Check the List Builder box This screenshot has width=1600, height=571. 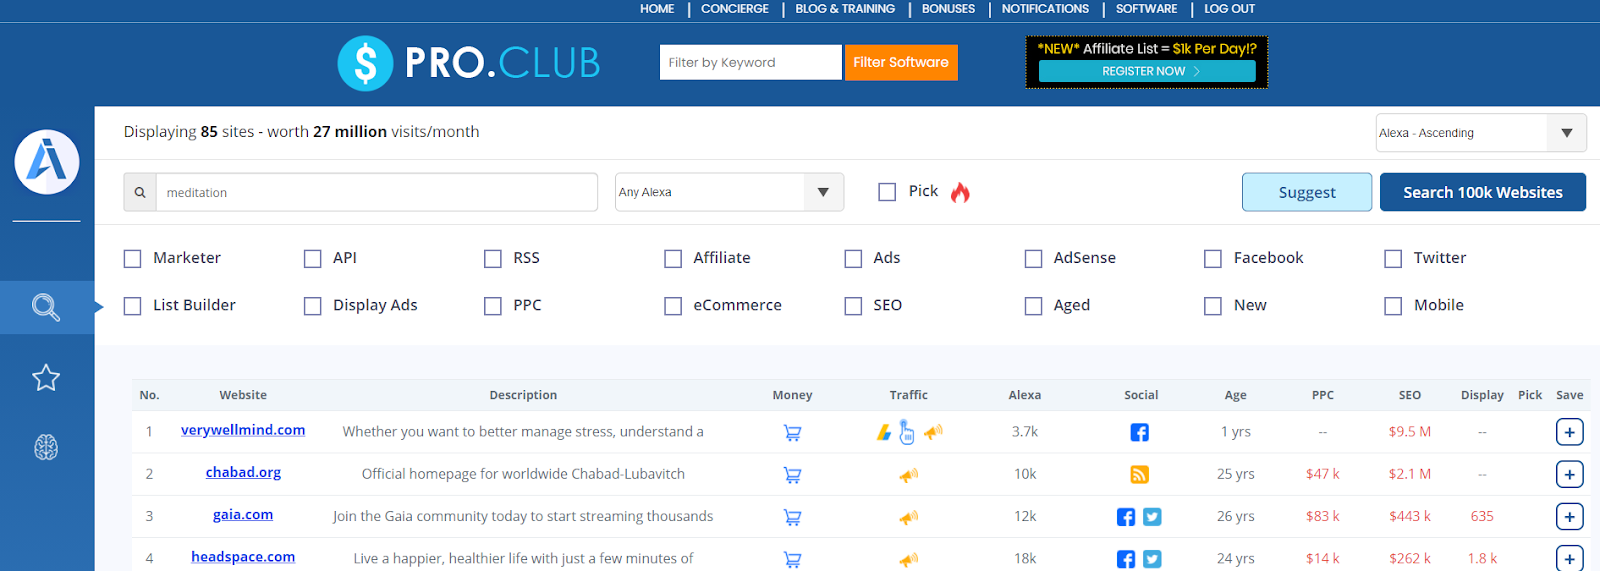[132, 306]
